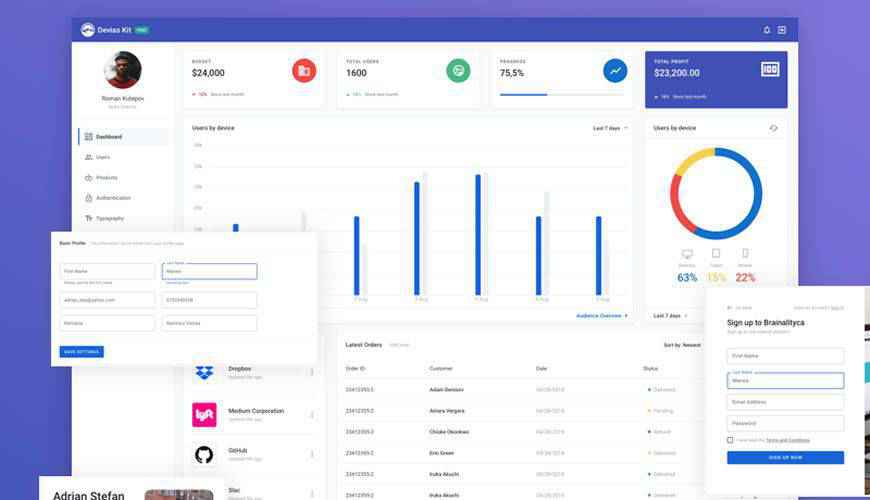This screenshot has width=870, height=500.
Task: Tick the Terms and Conditions checkbox
Action: coord(730,440)
